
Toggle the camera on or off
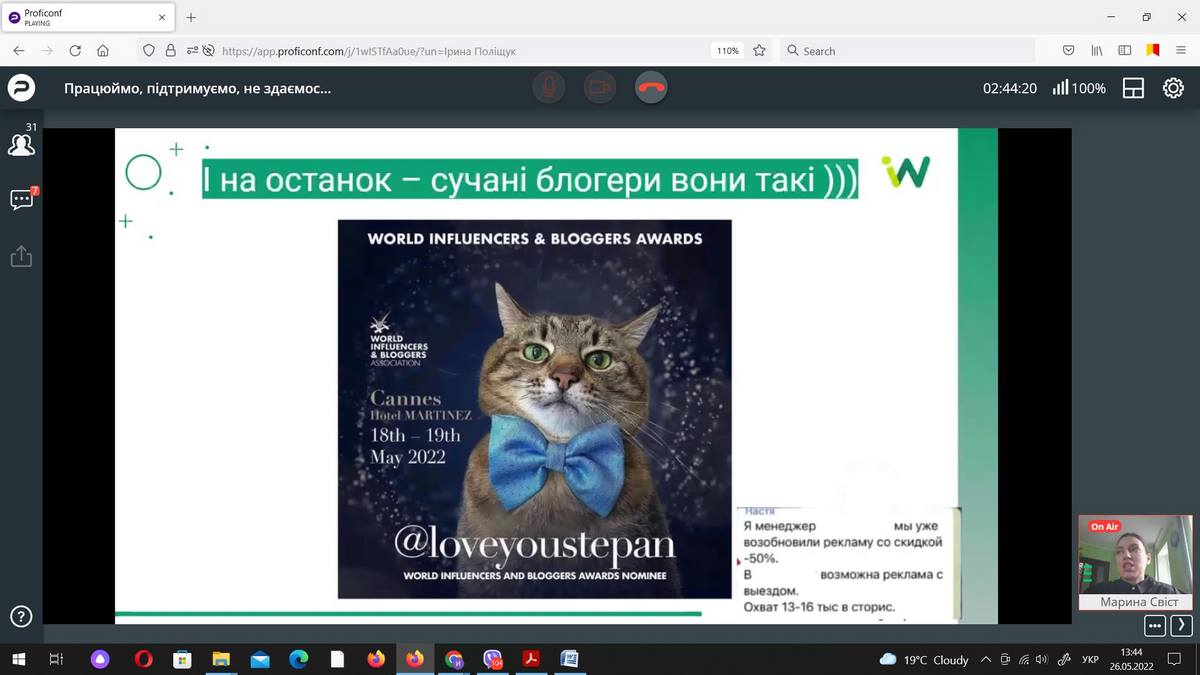599,87
